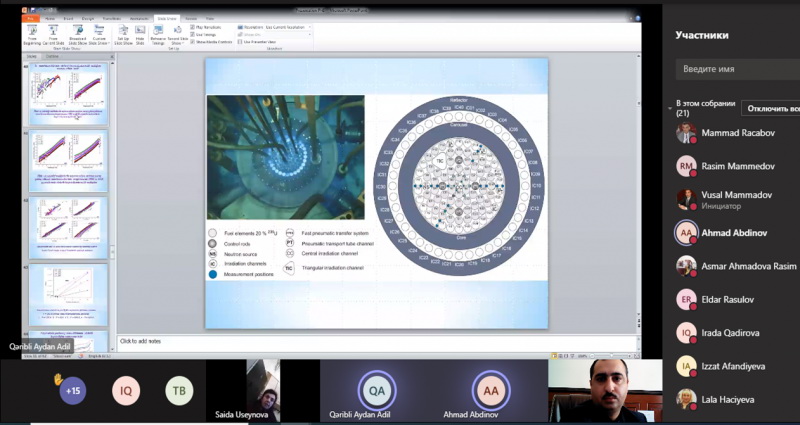Viewport: 800px width, 425px height.
Task: Select the first slide thumbnail in panel
Action: pyautogui.click(x=68, y=93)
